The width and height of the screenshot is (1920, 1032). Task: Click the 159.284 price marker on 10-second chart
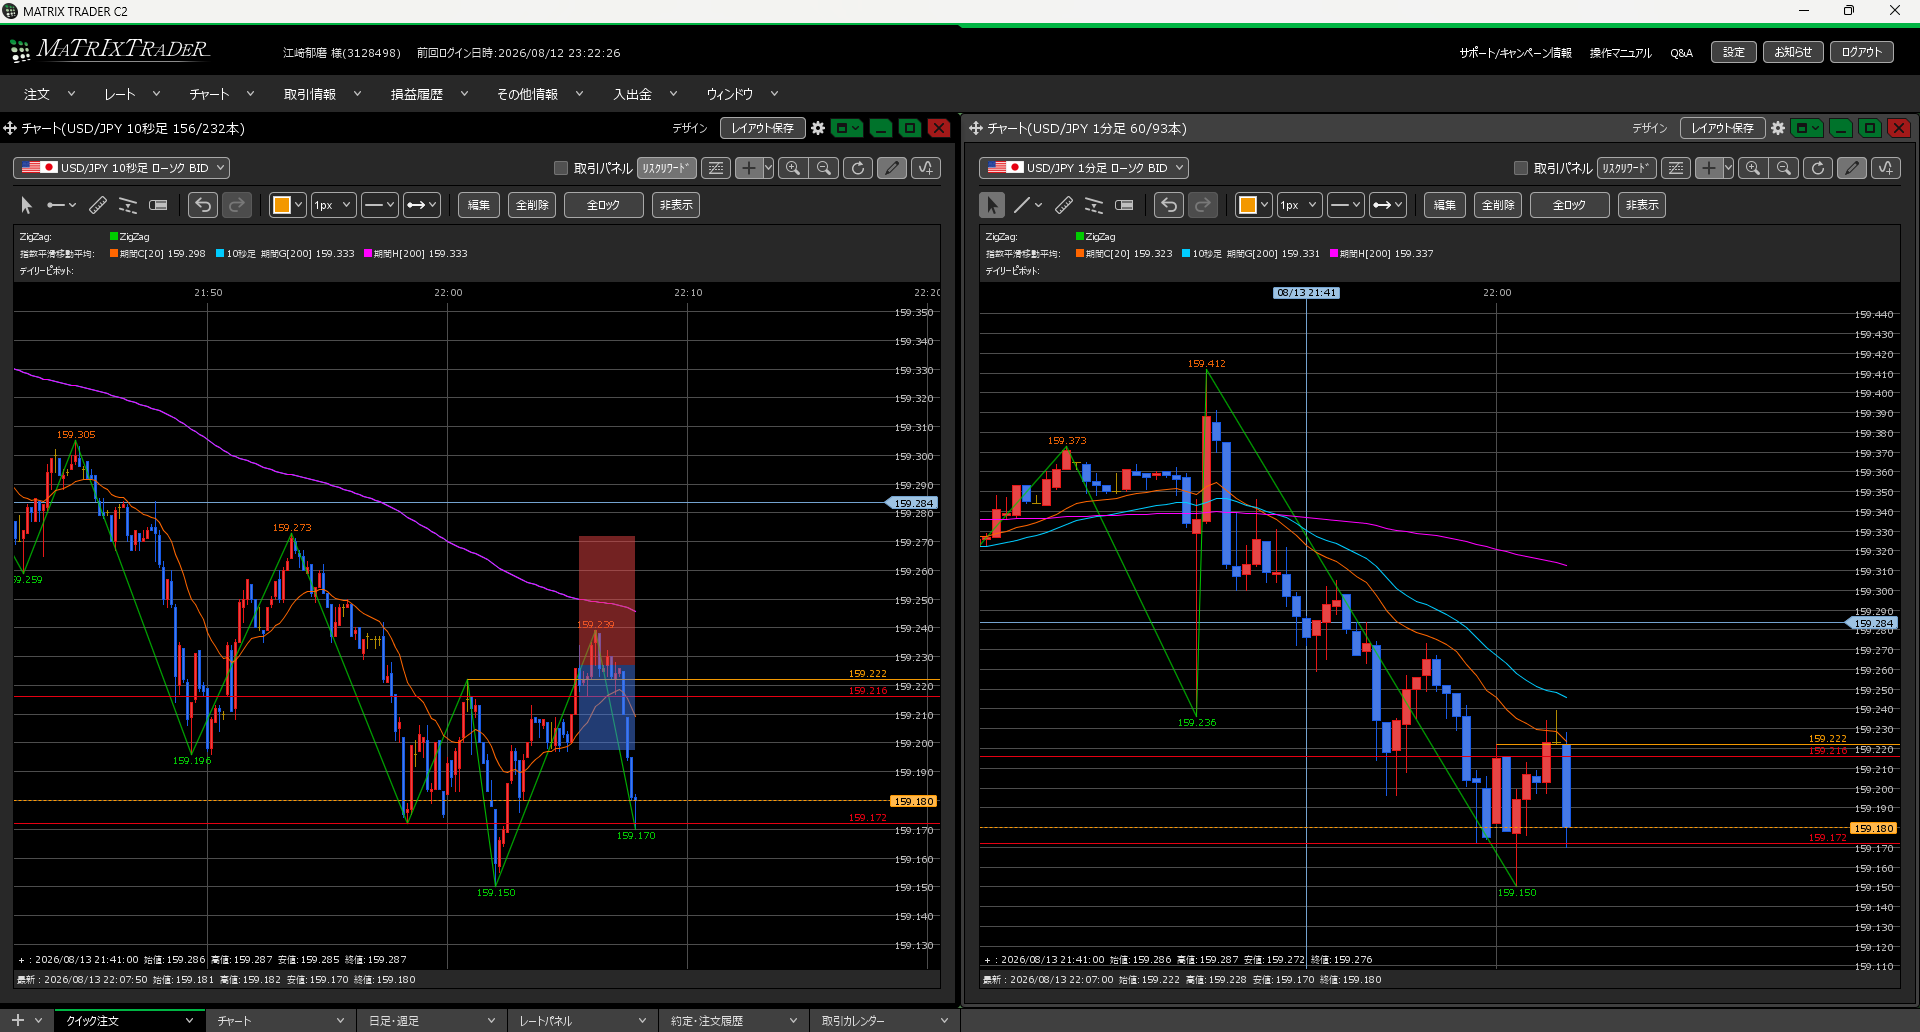(913, 503)
